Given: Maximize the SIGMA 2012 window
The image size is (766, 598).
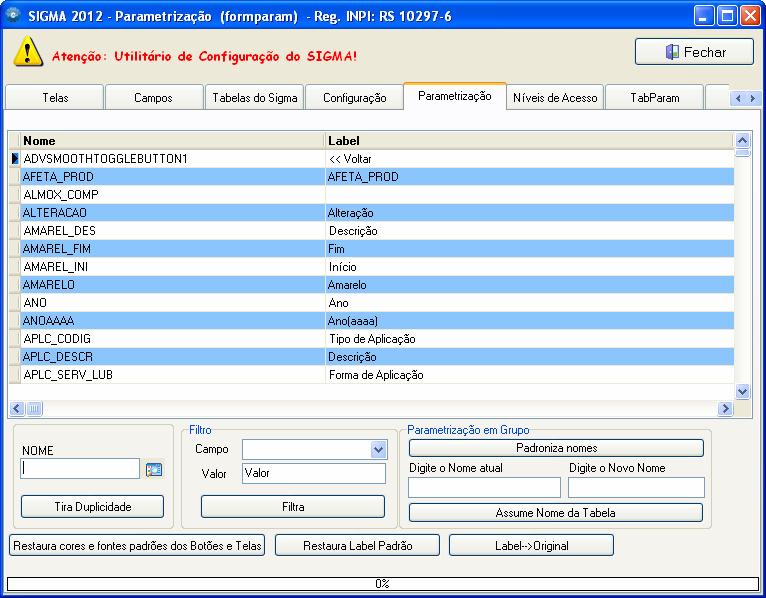Looking at the screenshot, I should coord(726,16).
